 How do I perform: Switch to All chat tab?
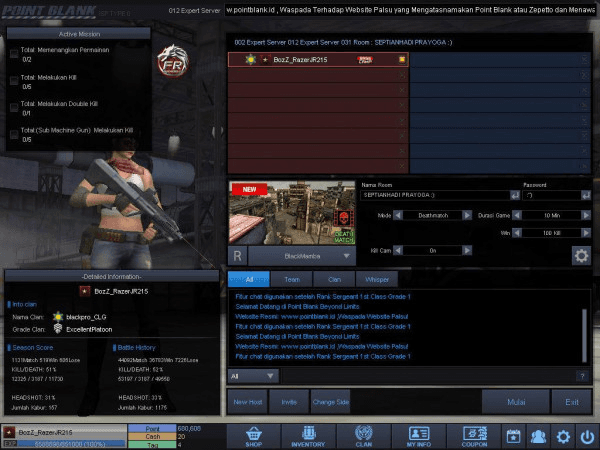[x=249, y=279]
